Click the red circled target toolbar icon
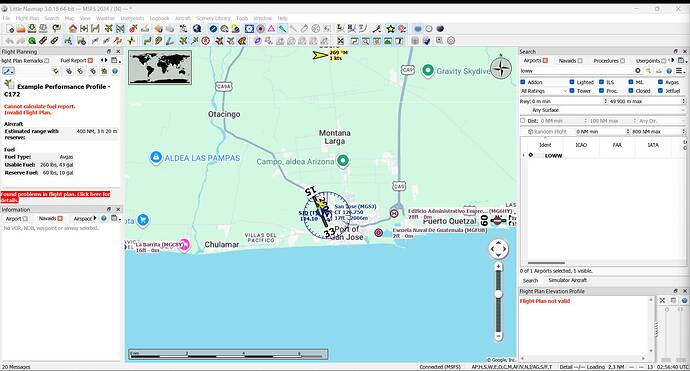The height and width of the screenshot is (371, 690). (x=206, y=40)
